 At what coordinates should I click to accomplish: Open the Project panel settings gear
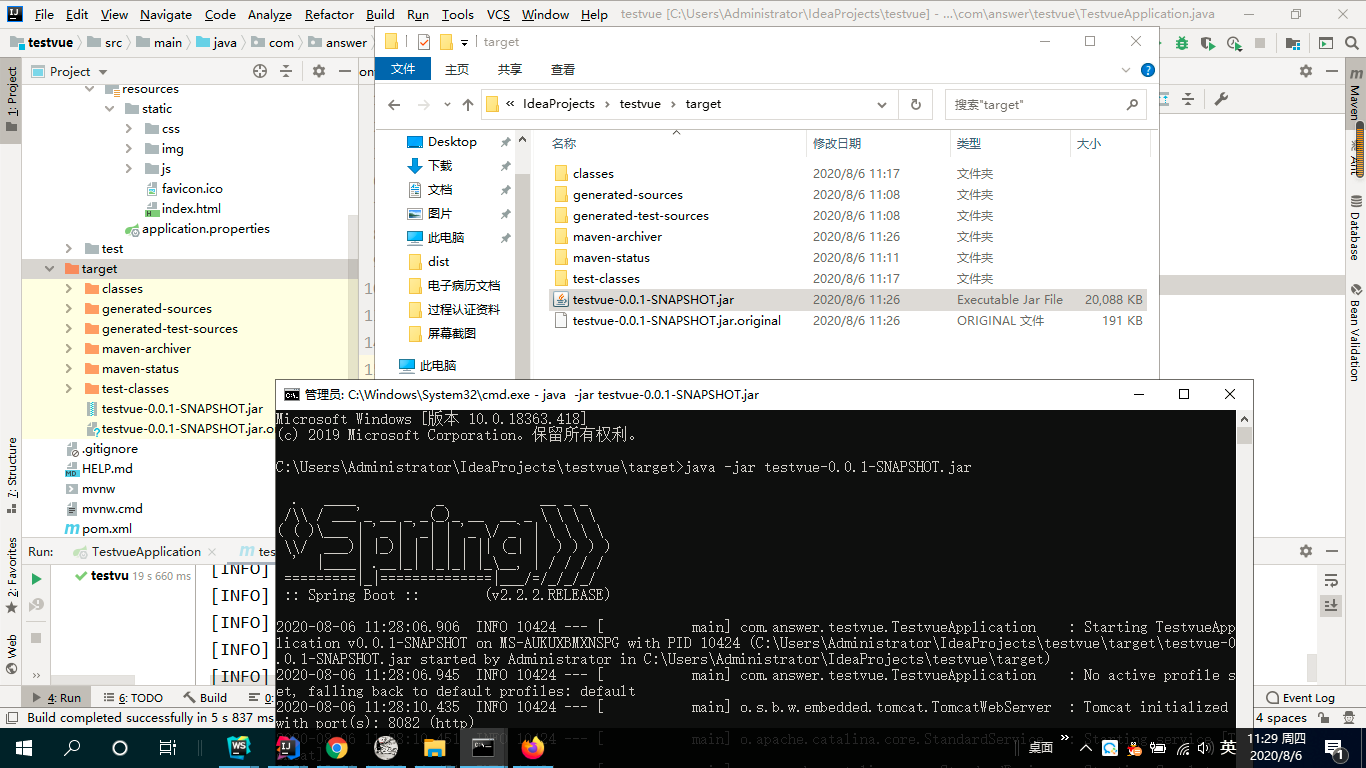click(319, 71)
